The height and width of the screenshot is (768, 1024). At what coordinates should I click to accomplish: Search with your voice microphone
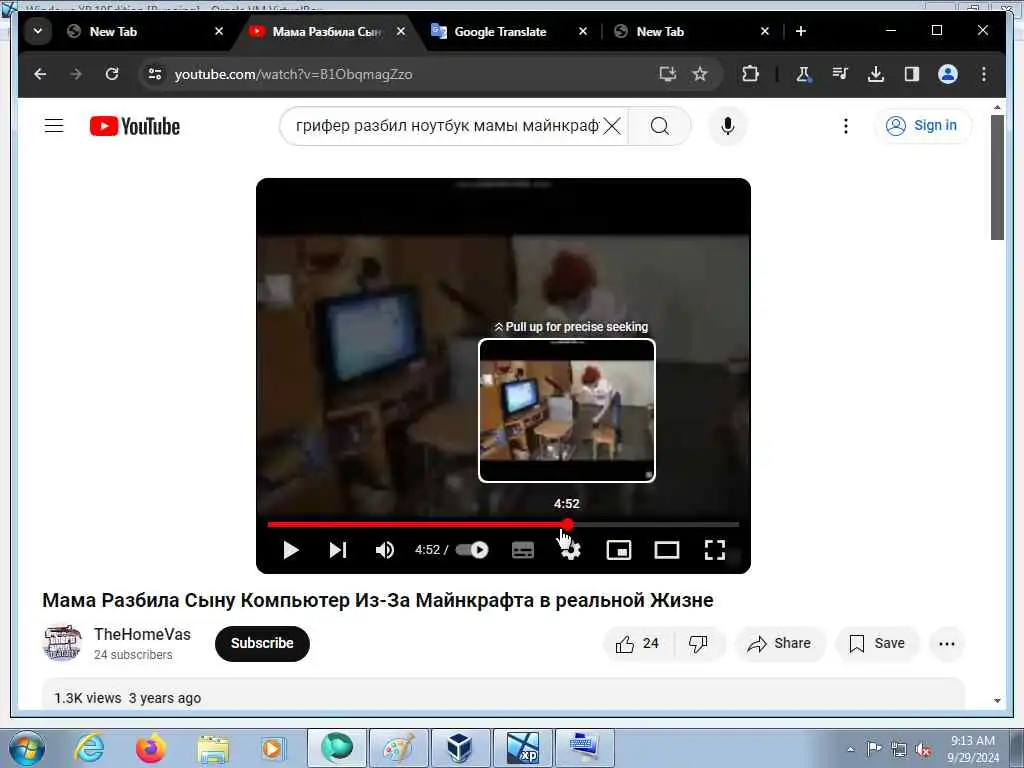[x=728, y=125]
